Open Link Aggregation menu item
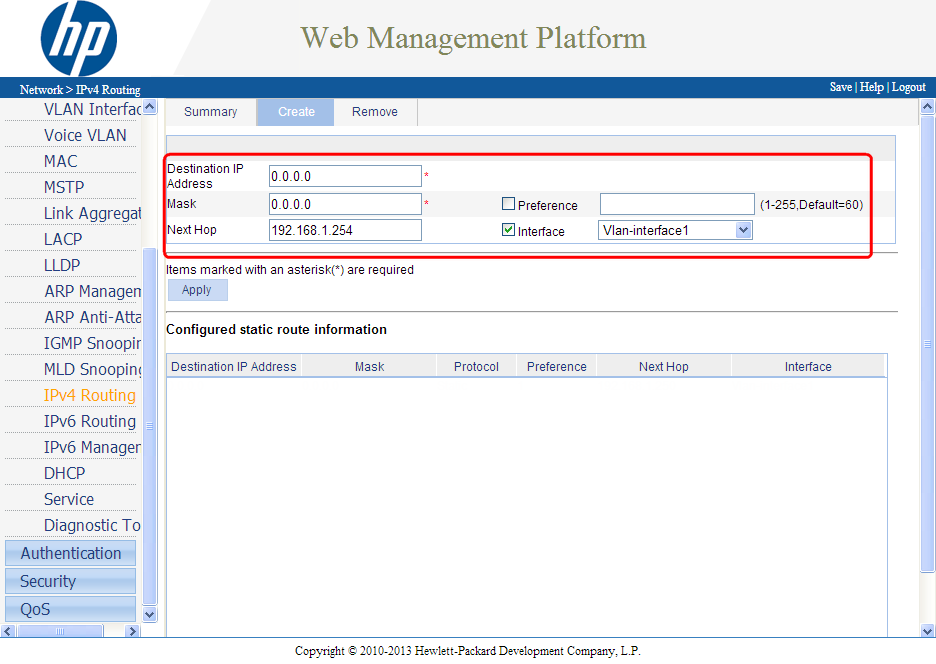 (92, 213)
